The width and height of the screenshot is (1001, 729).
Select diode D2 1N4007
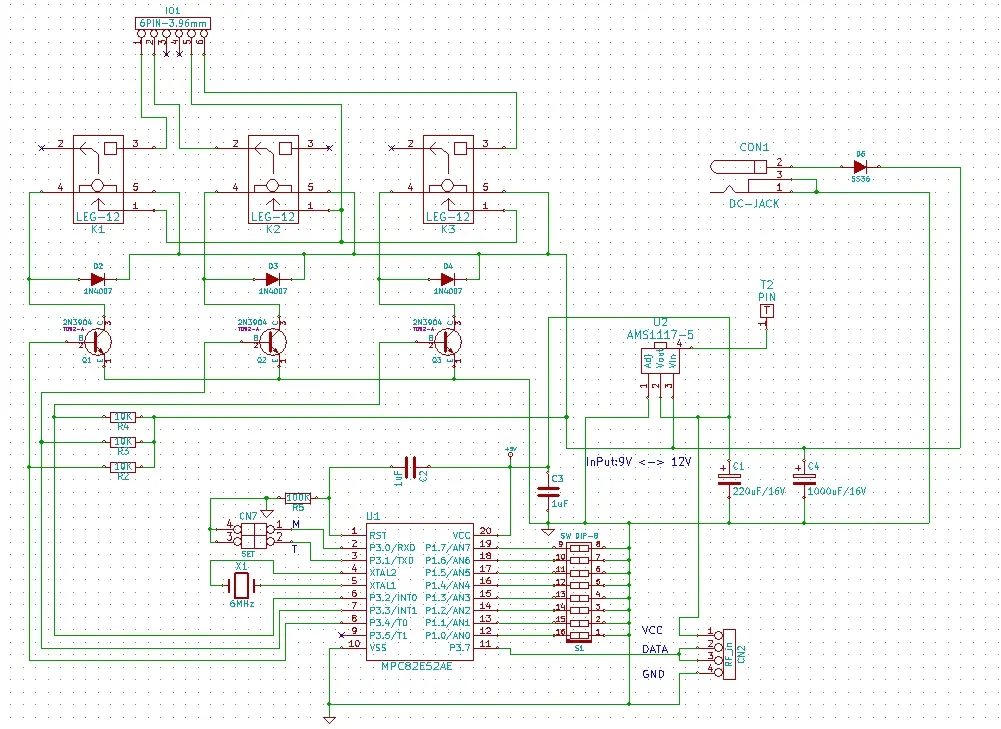98,279
